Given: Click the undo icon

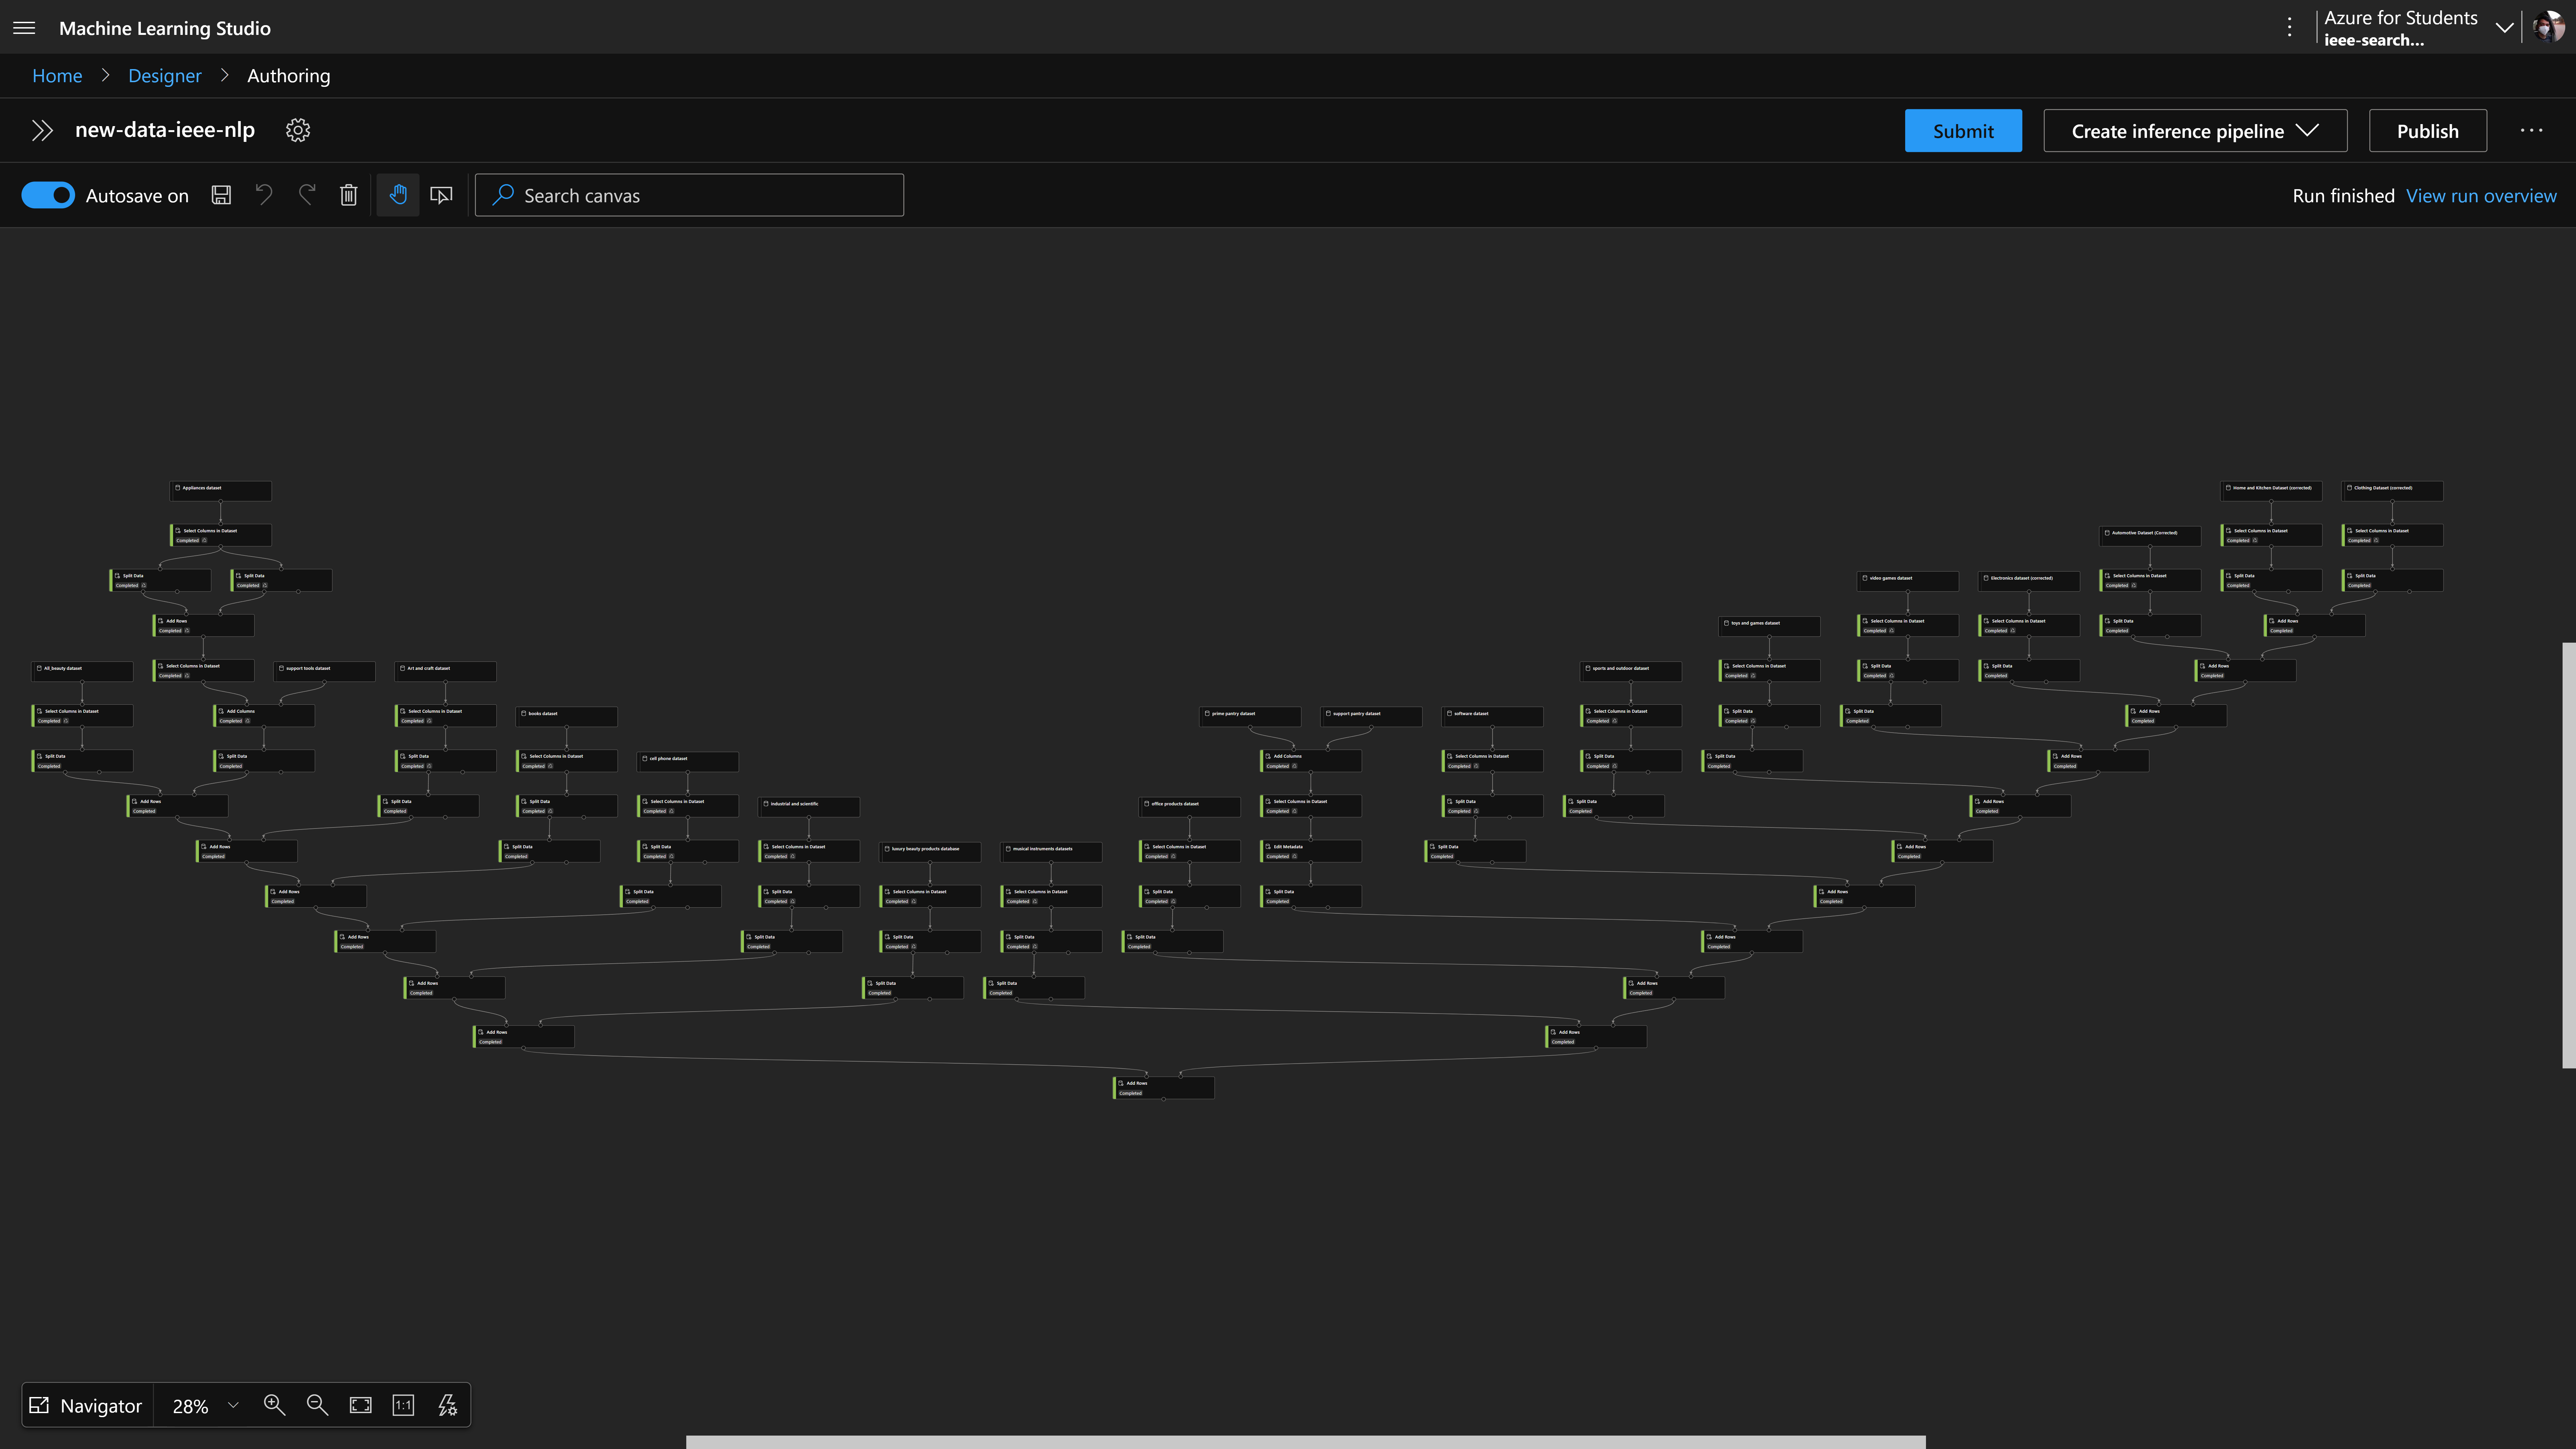Looking at the screenshot, I should 264,195.
